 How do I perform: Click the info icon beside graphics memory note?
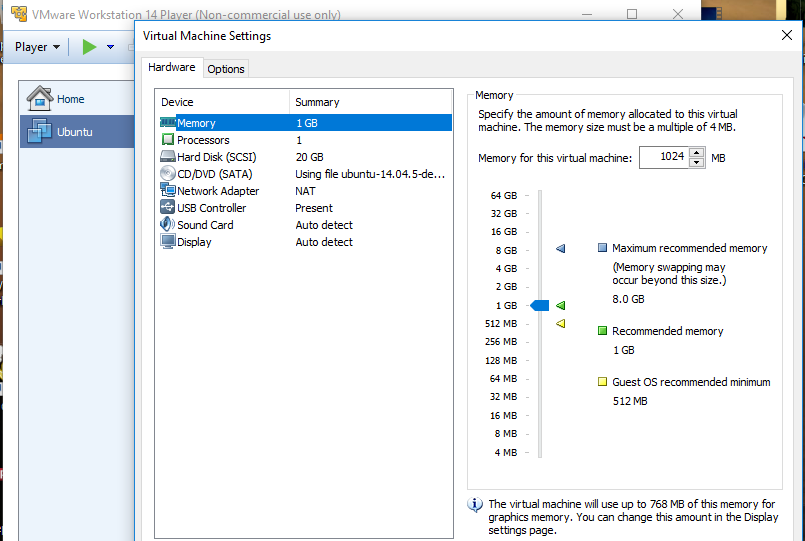[x=475, y=505]
